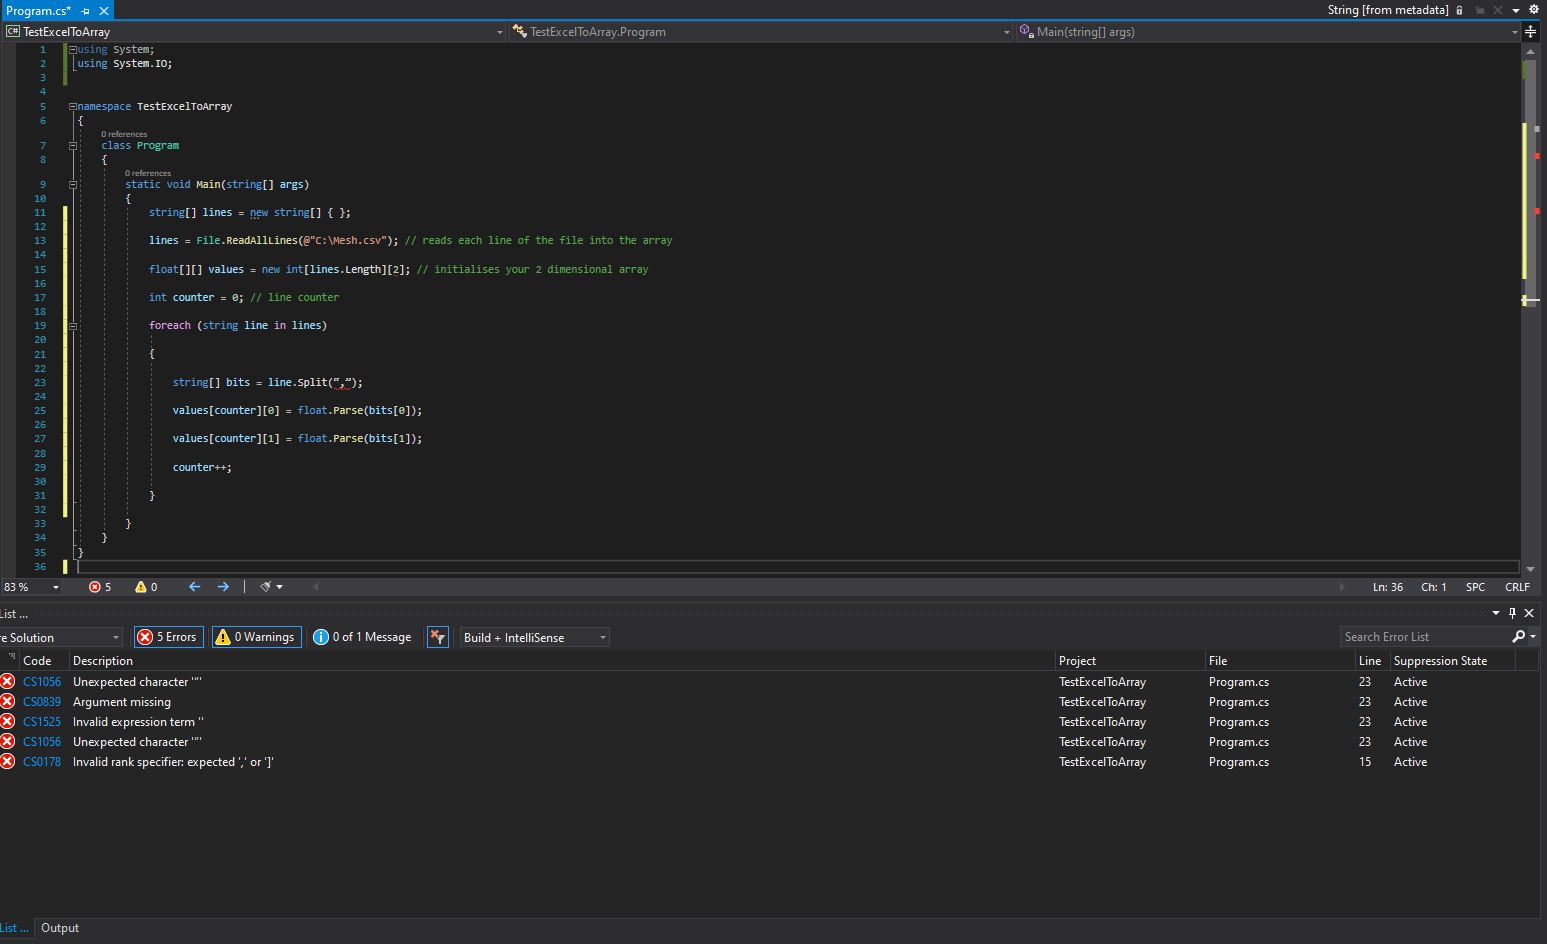Toggle the 0 of 1 Message filter

point(362,637)
